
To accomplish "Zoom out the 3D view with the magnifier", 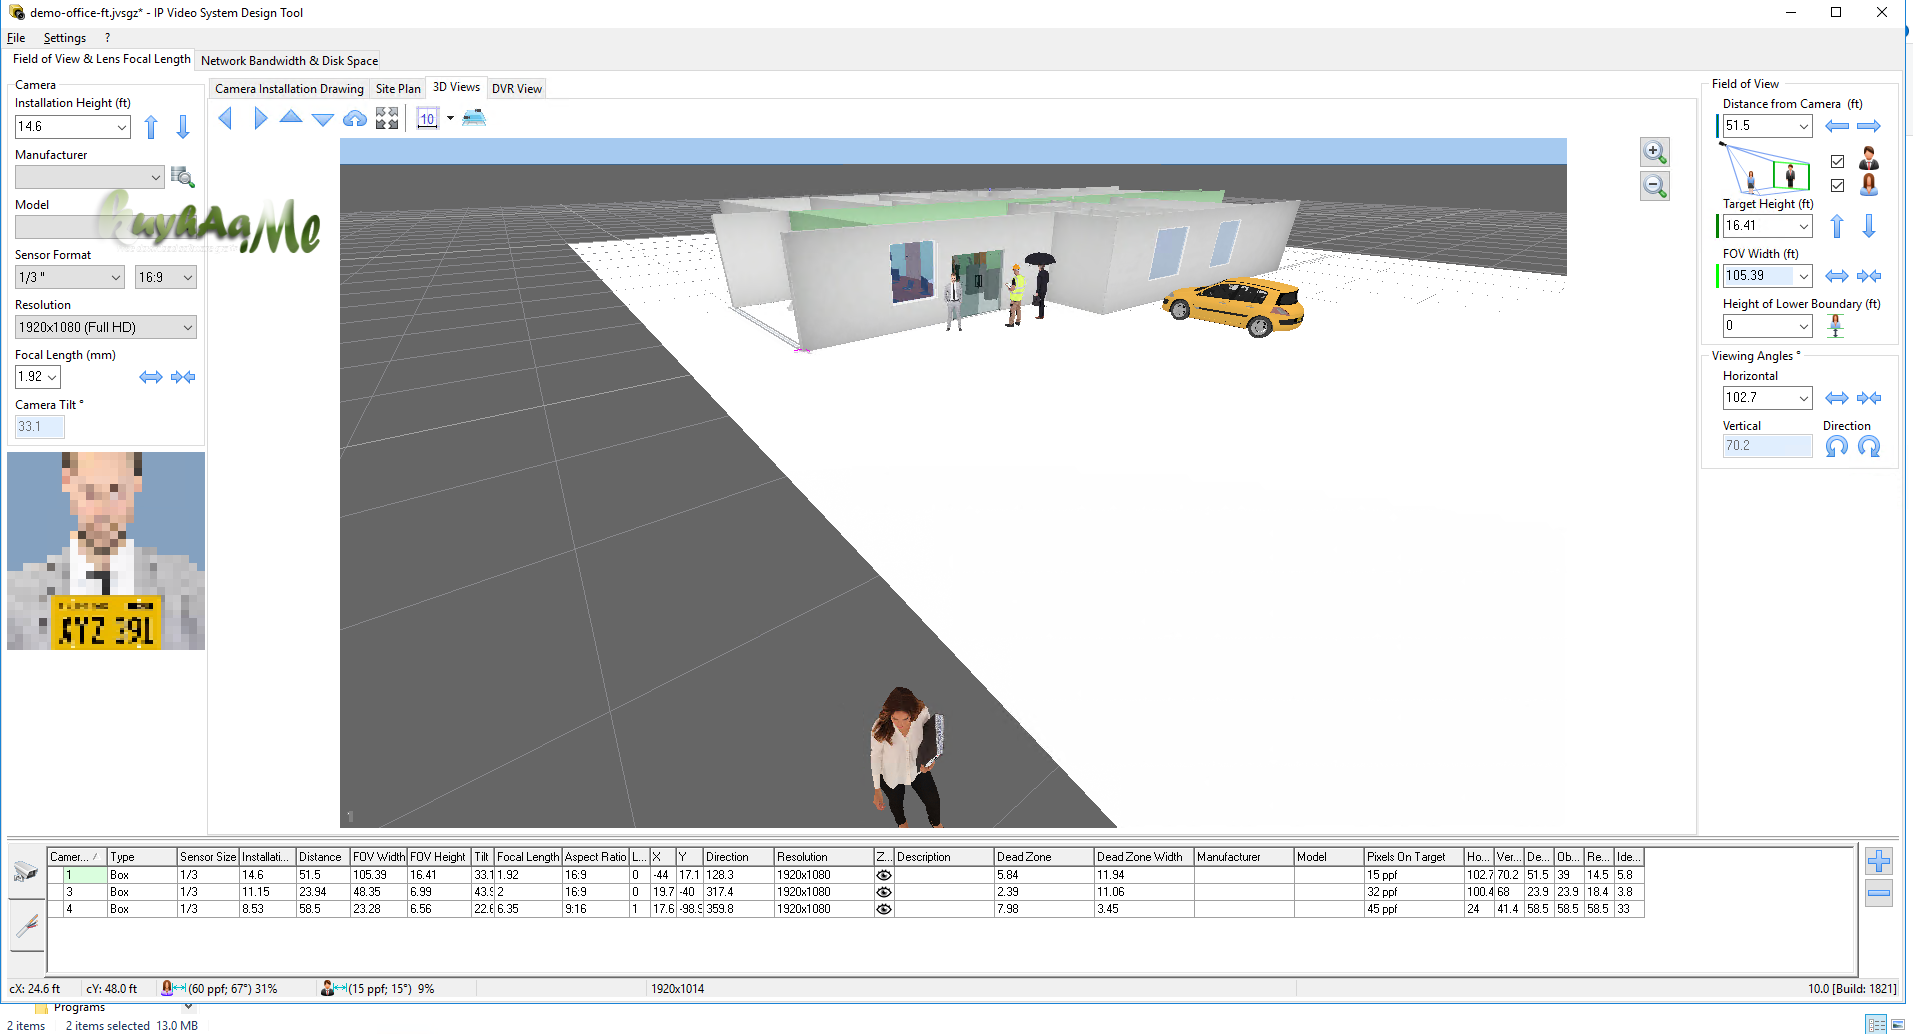I will click(x=1655, y=186).
